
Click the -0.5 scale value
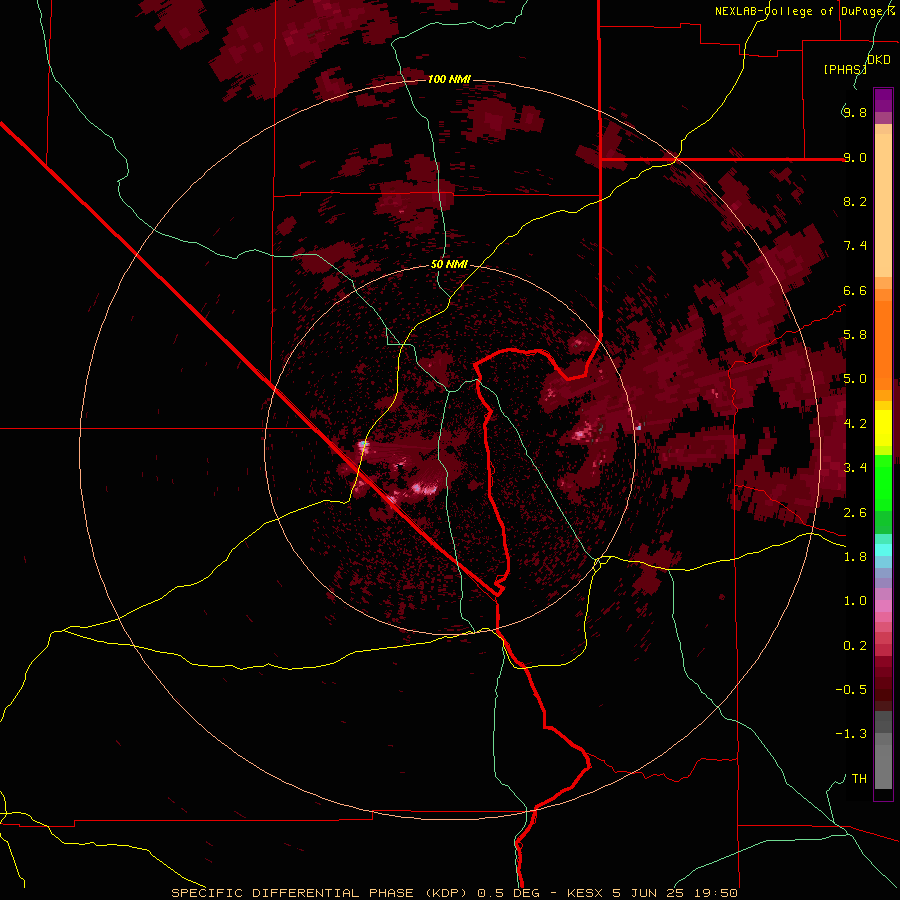851,690
